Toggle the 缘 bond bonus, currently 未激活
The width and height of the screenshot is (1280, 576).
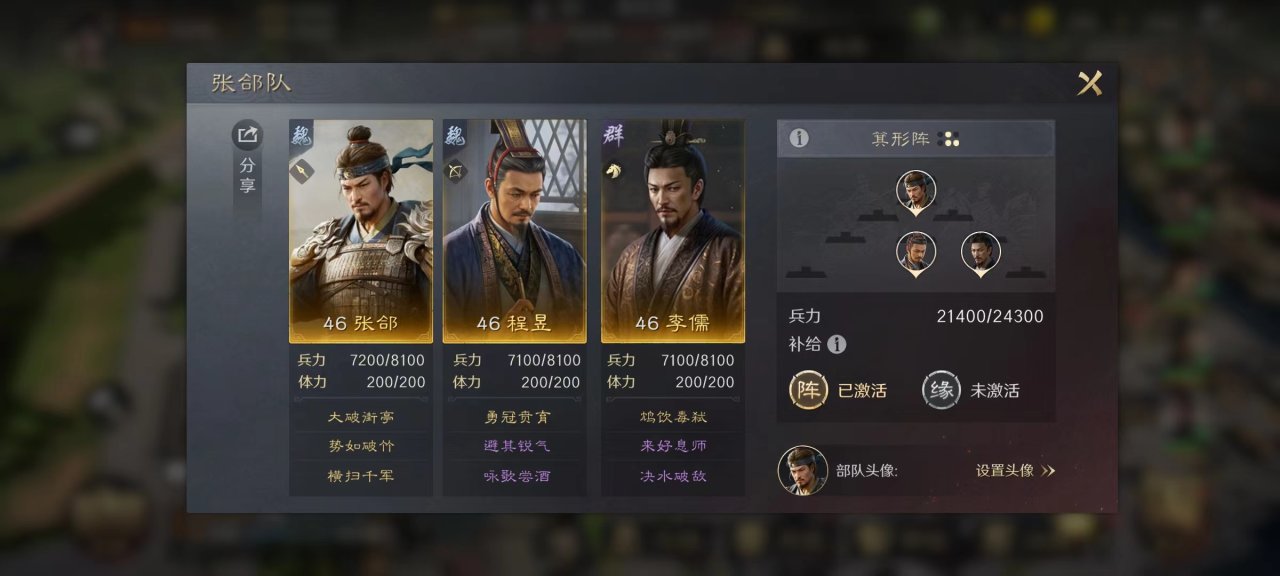point(941,390)
